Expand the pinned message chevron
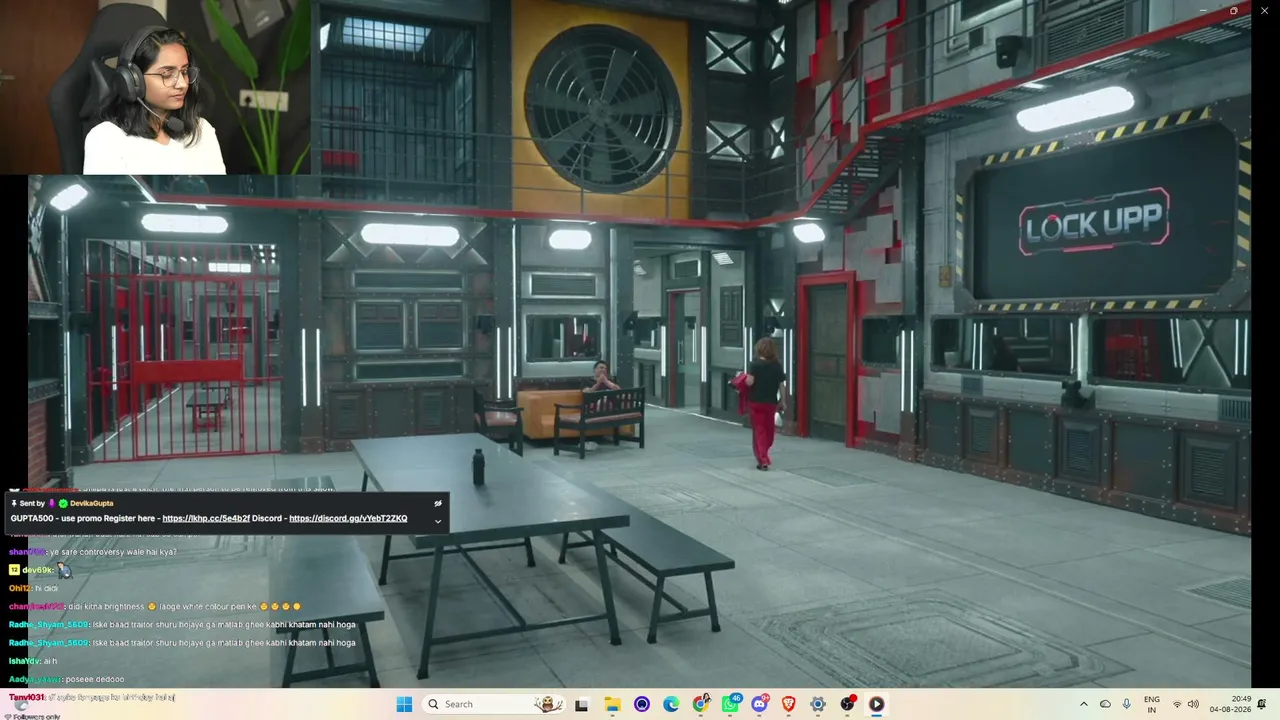This screenshot has width=1280, height=720. 438,521
